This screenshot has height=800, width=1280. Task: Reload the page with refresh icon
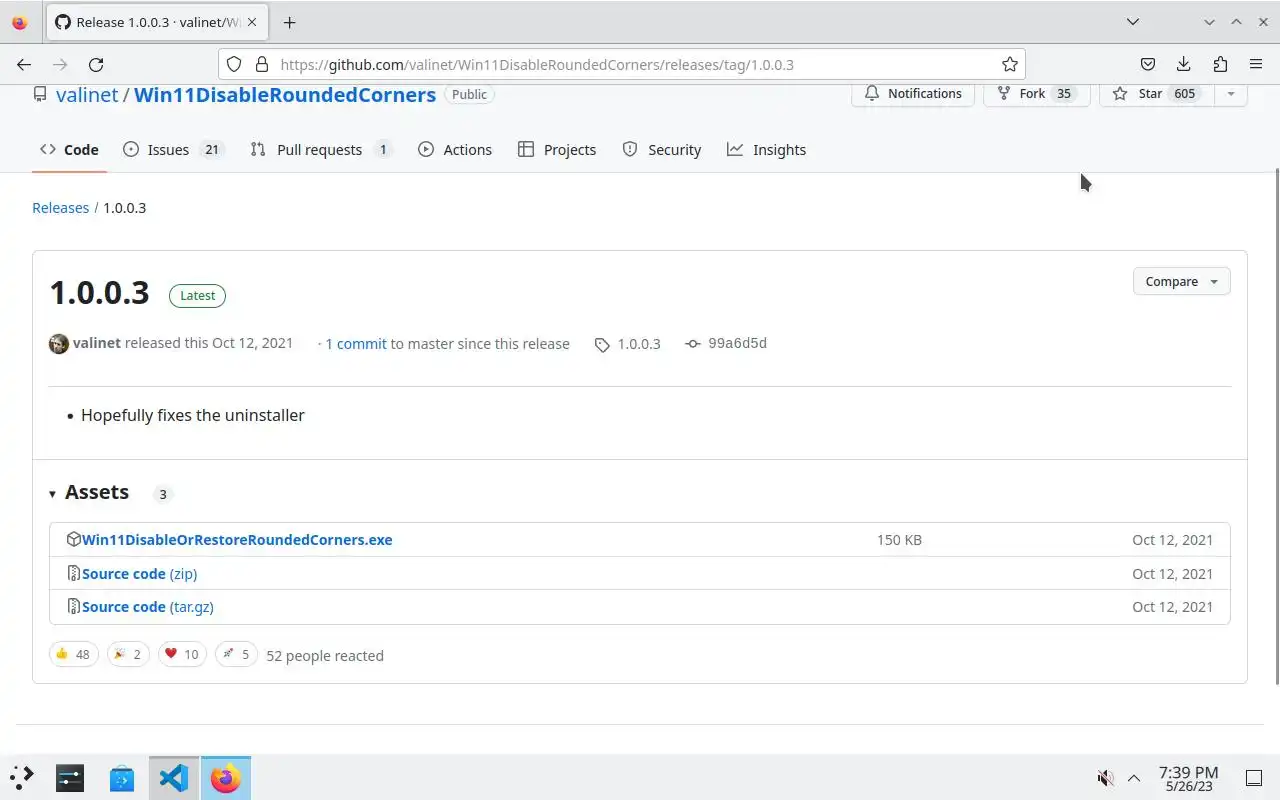pos(96,64)
